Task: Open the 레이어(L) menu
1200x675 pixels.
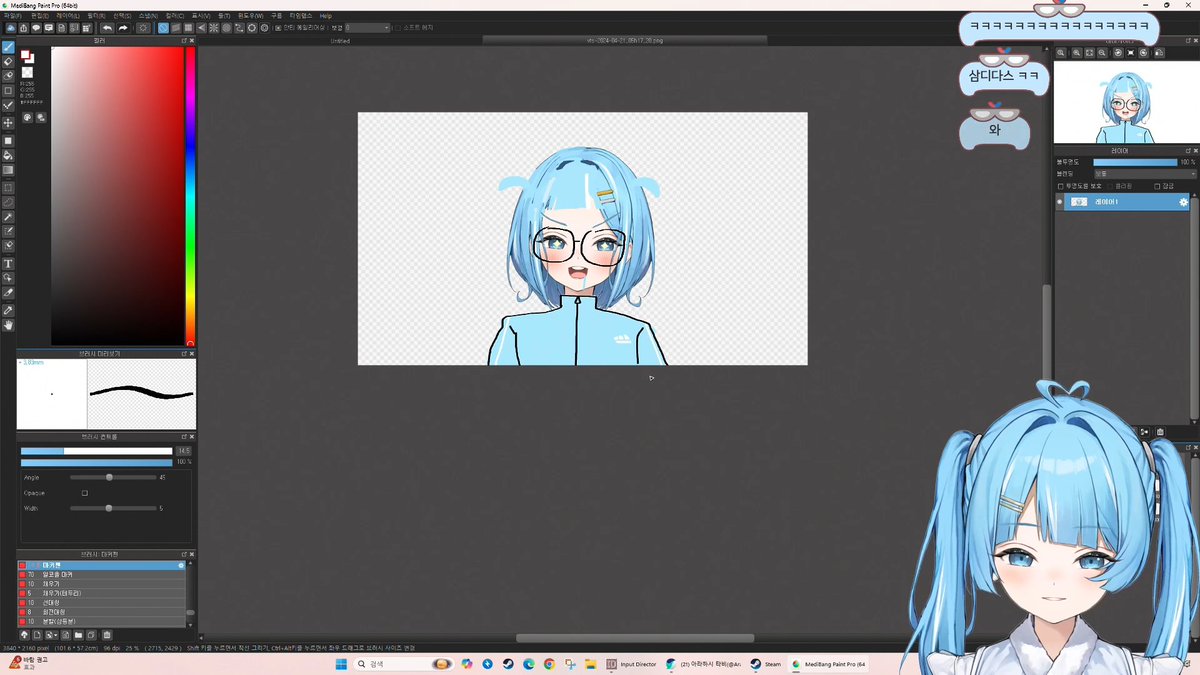Action: tap(67, 16)
